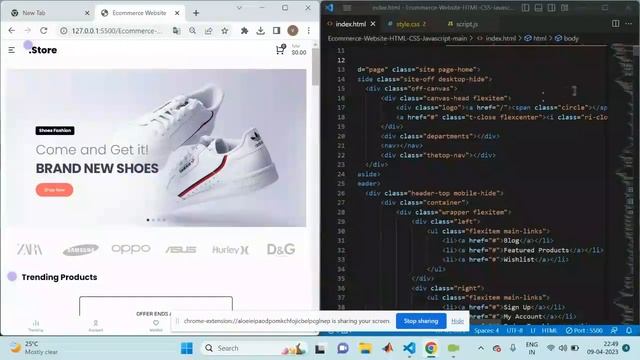
Task: Select the index.html editor tab
Action: tap(350, 24)
